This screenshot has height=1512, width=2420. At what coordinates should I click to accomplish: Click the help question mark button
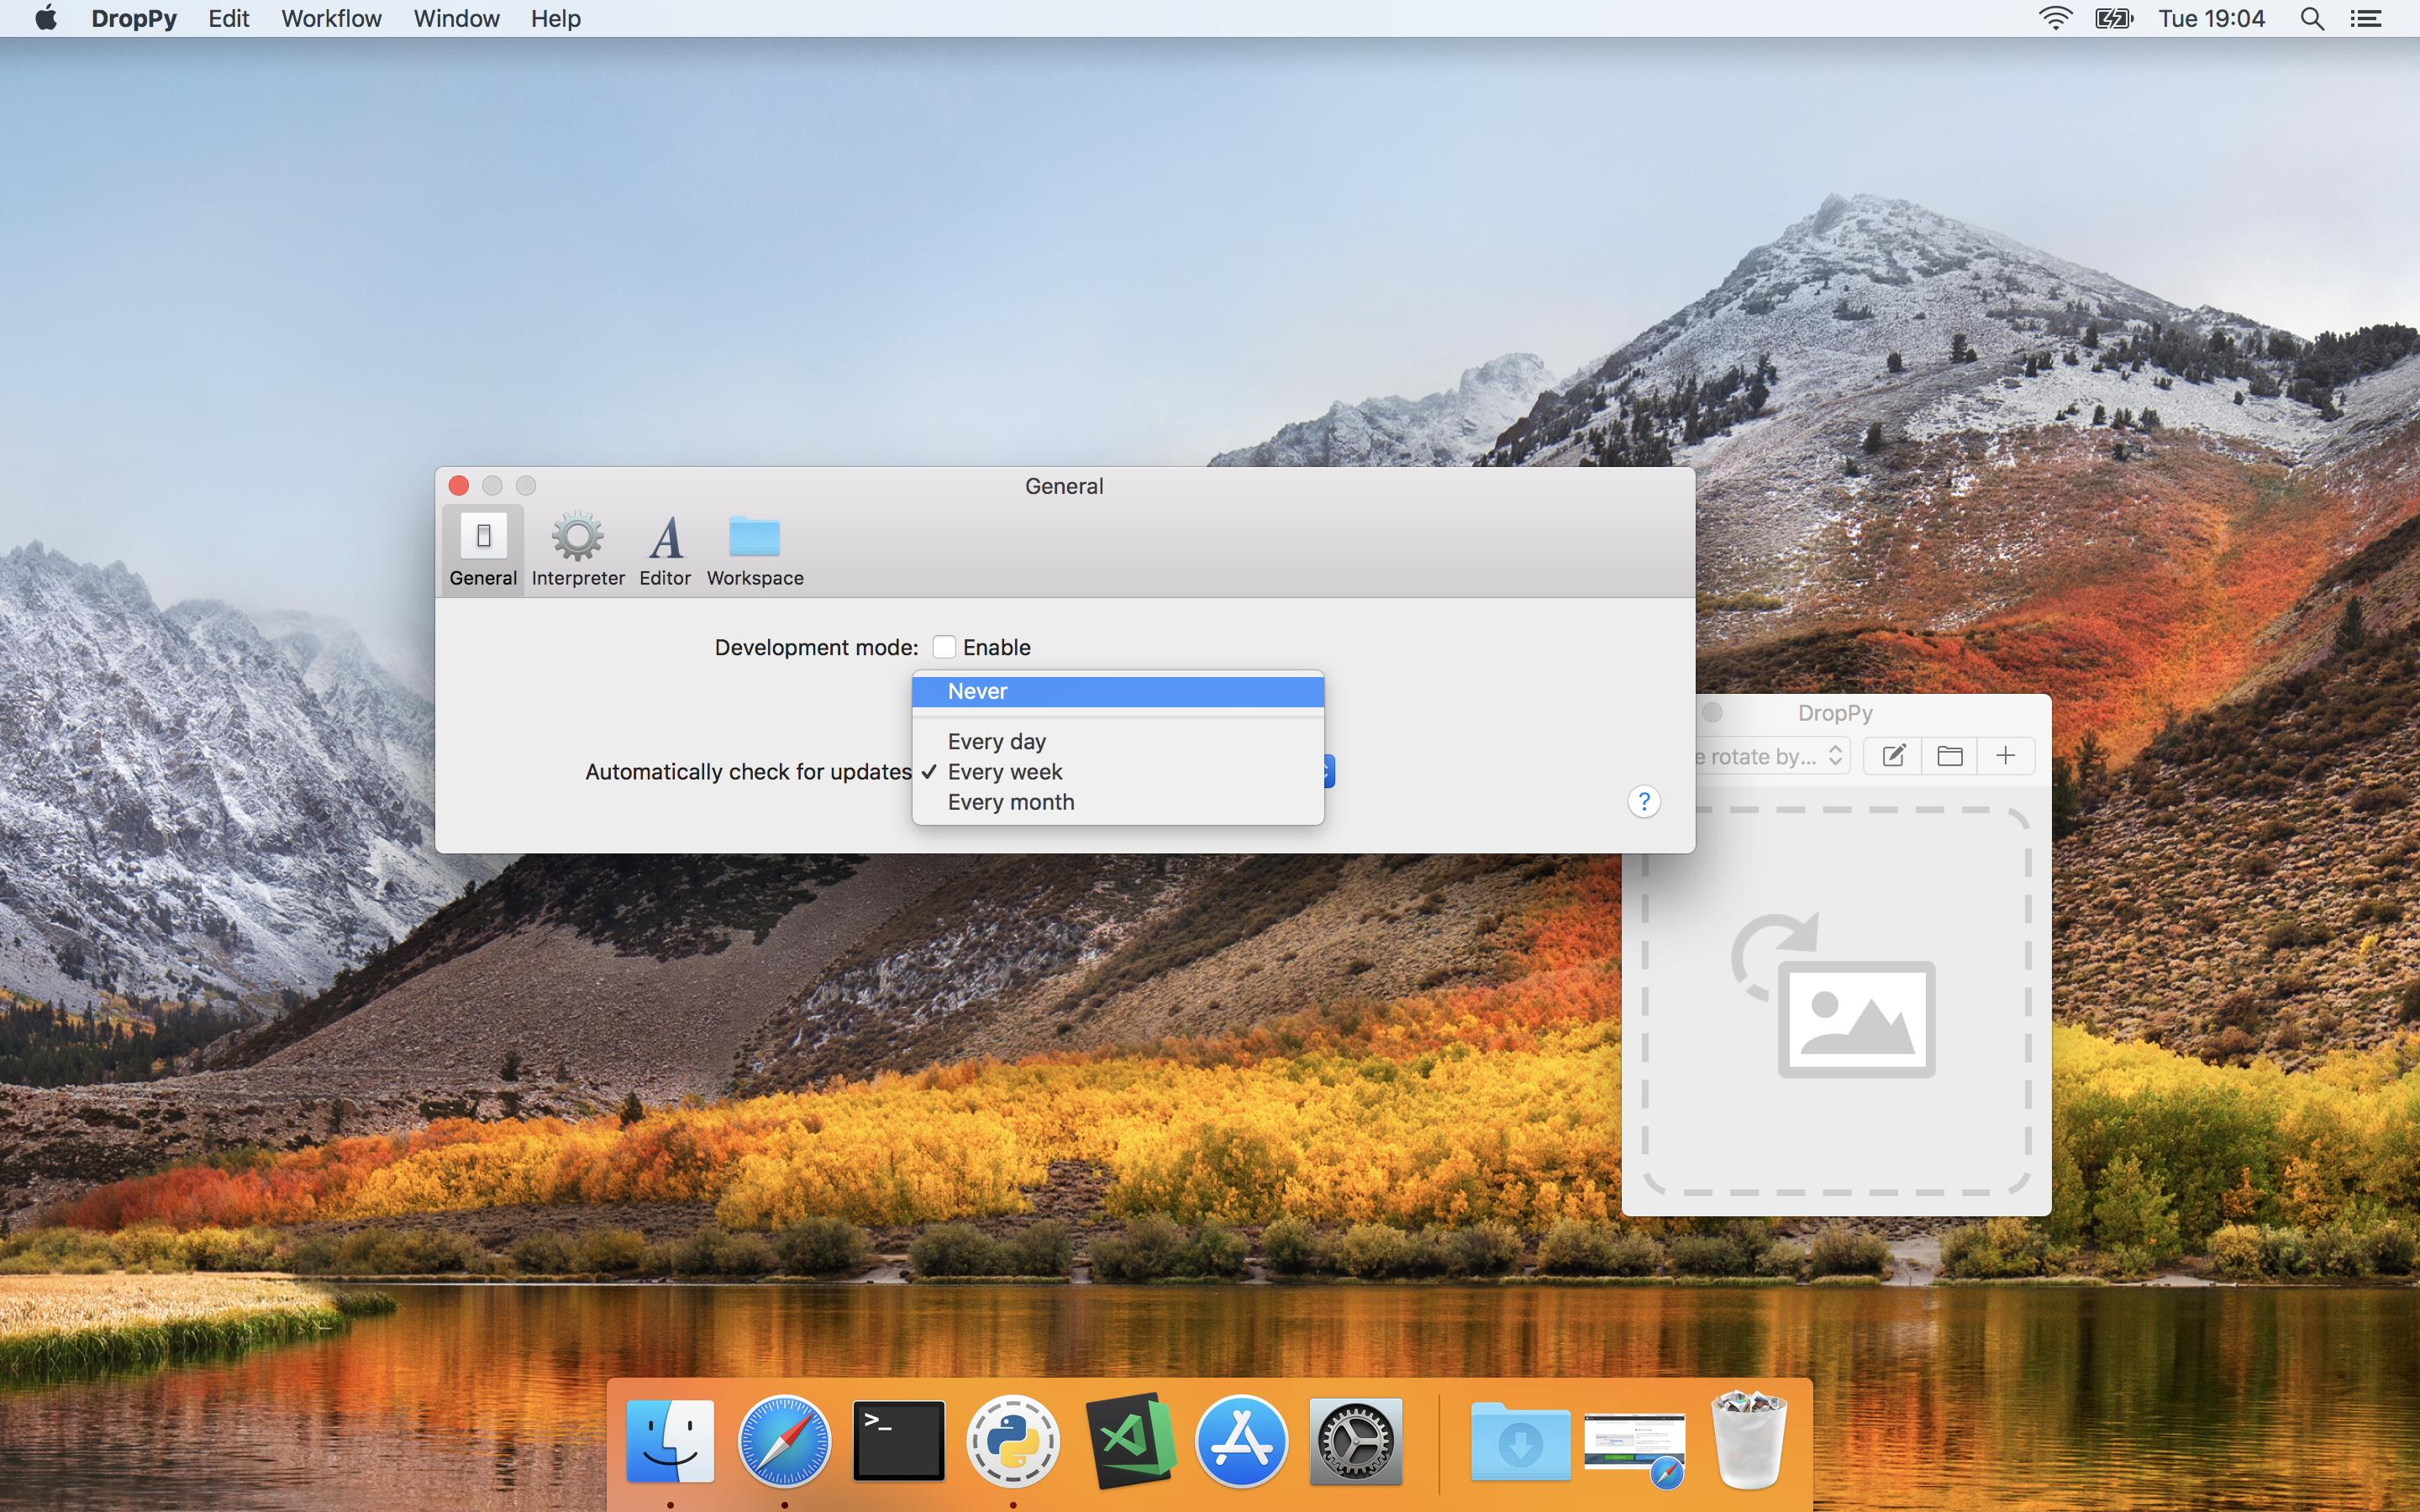click(1643, 801)
